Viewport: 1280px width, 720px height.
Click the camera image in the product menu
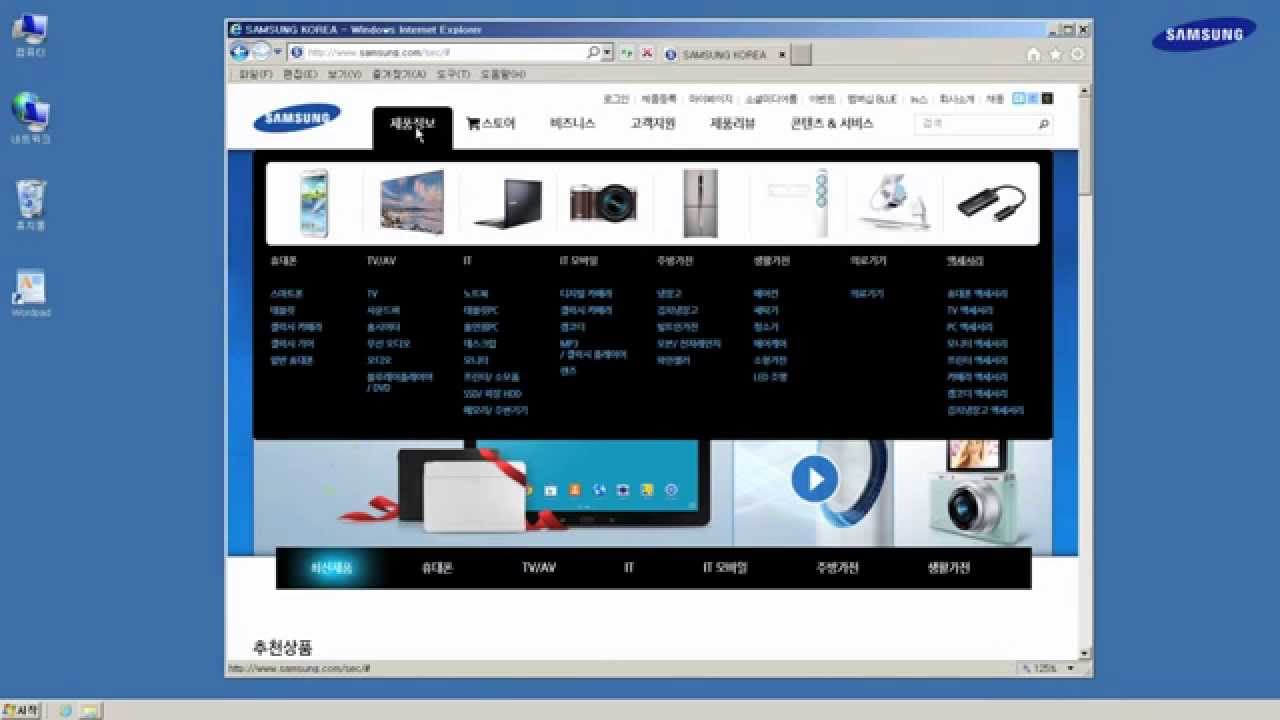pos(603,203)
